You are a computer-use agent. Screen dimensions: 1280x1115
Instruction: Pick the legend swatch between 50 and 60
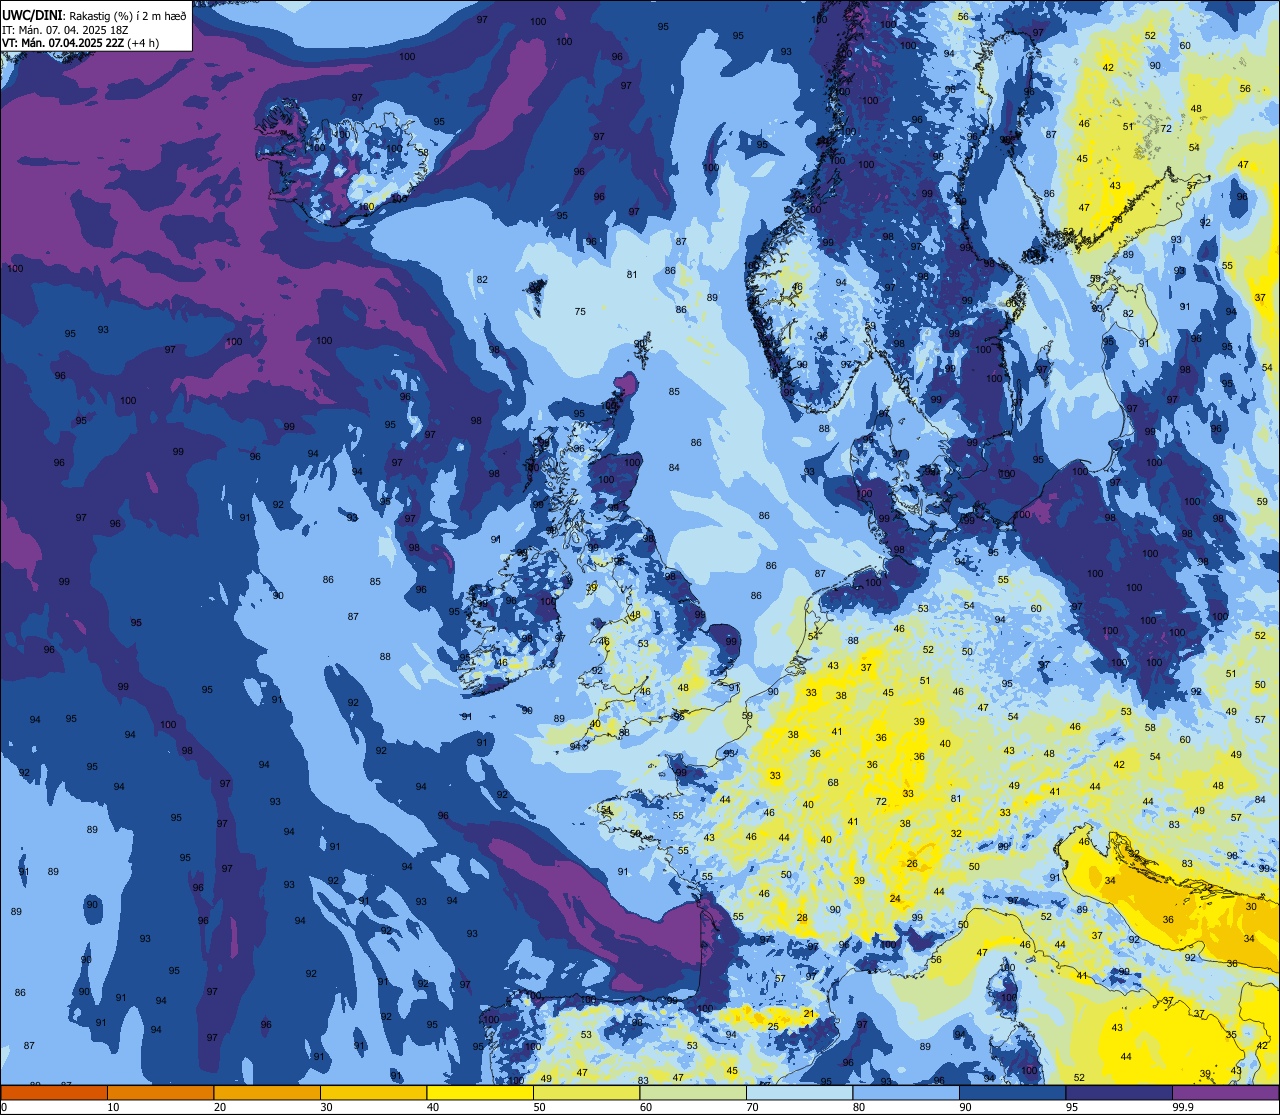coord(586,1093)
